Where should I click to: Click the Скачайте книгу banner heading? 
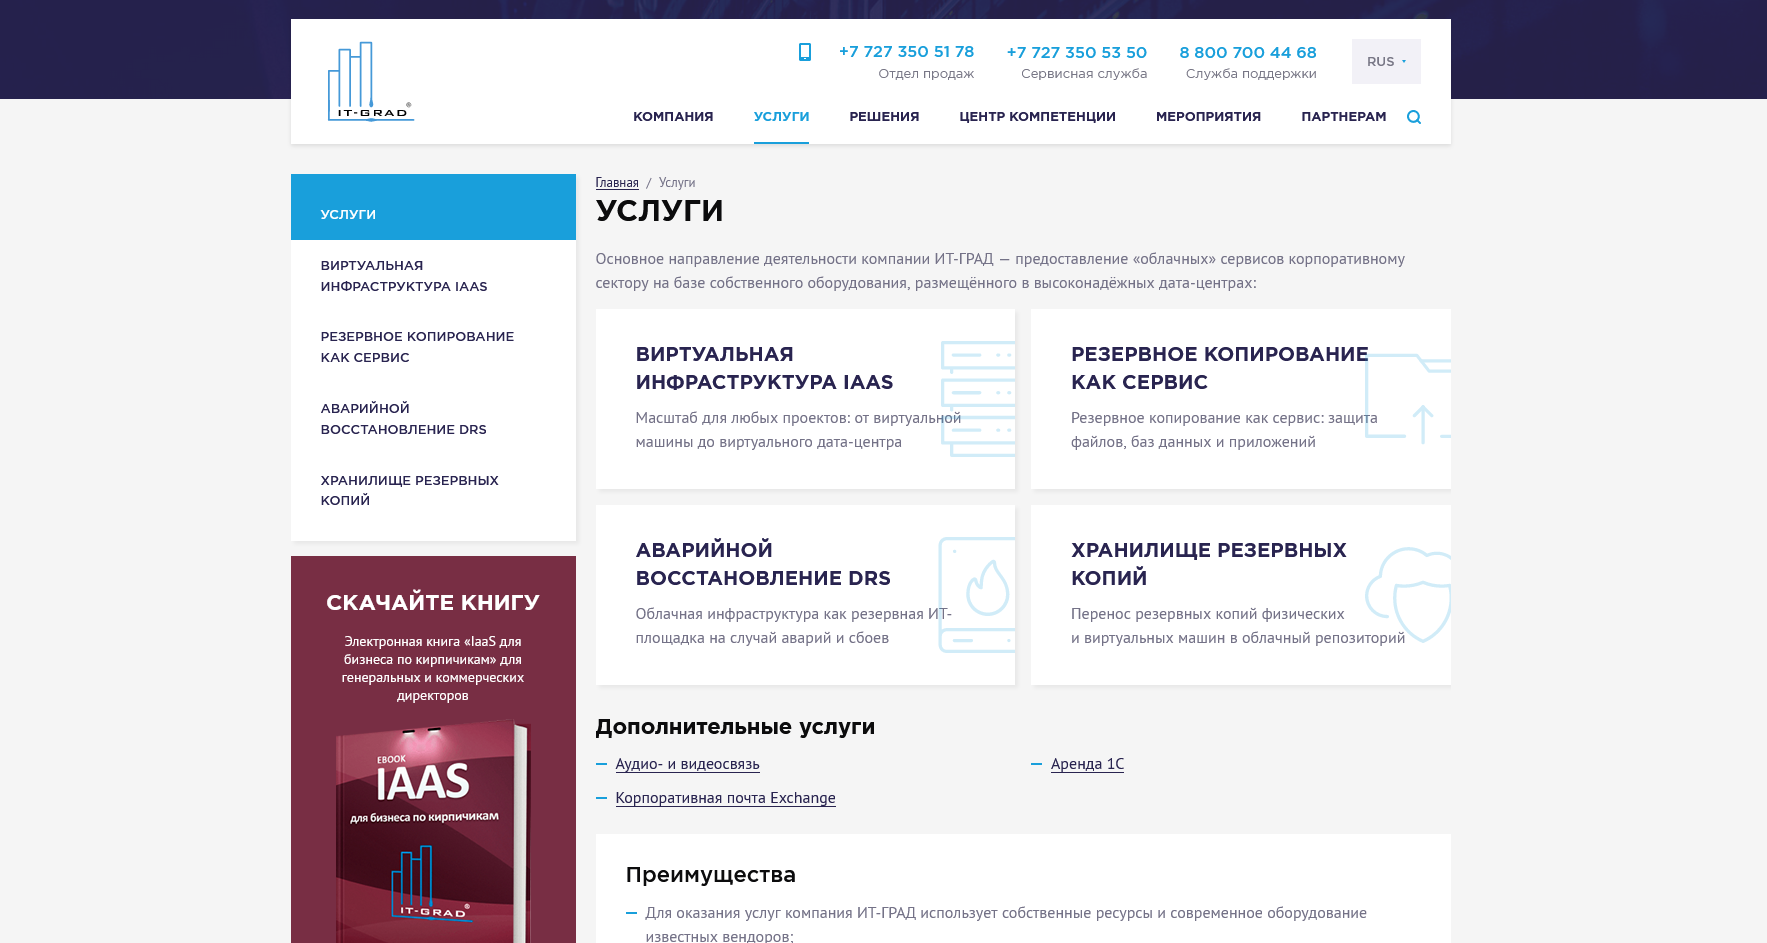click(433, 602)
